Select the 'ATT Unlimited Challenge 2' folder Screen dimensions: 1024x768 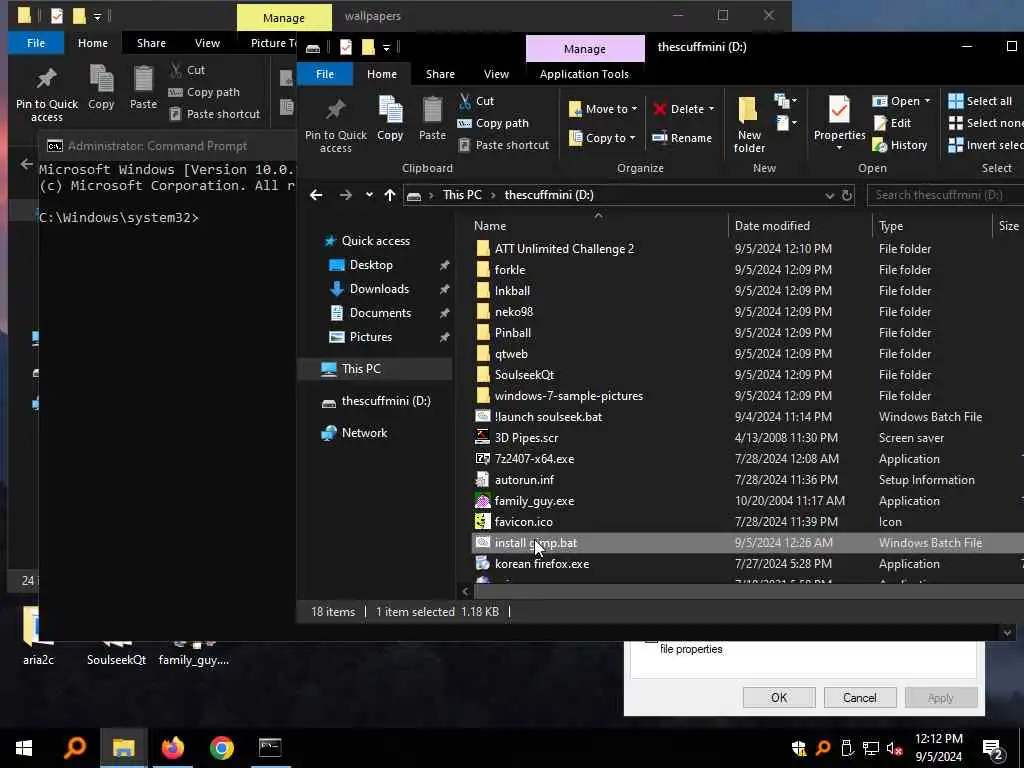564,249
